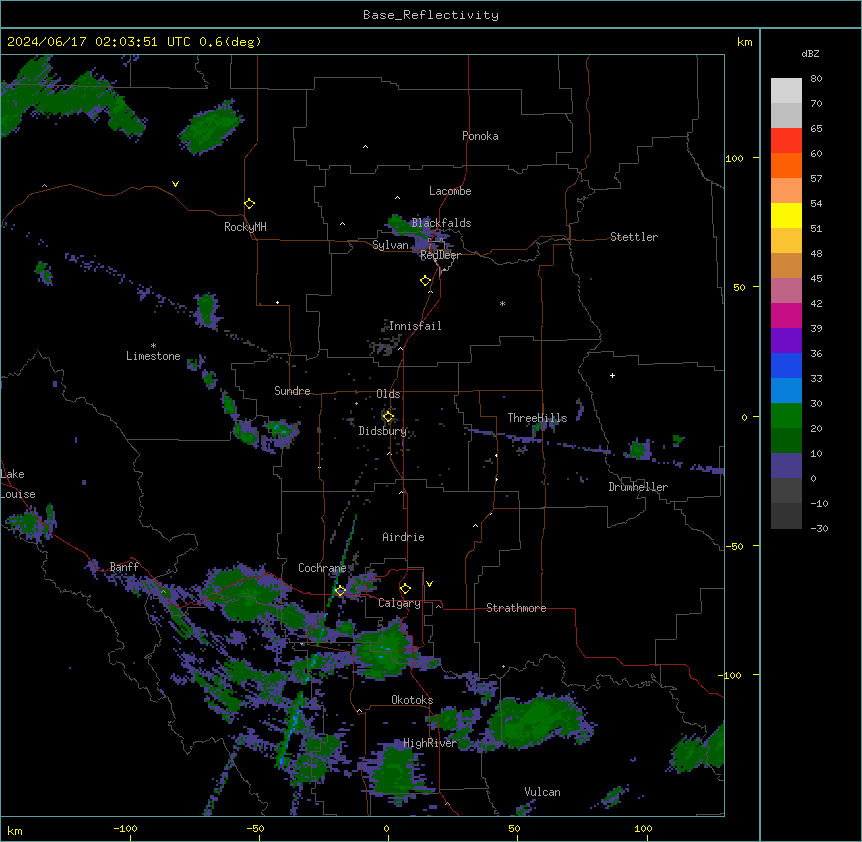Select the dark orange 57–60 dBZ swatch
Viewport: 862px width, 842px height.
click(x=786, y=165)
